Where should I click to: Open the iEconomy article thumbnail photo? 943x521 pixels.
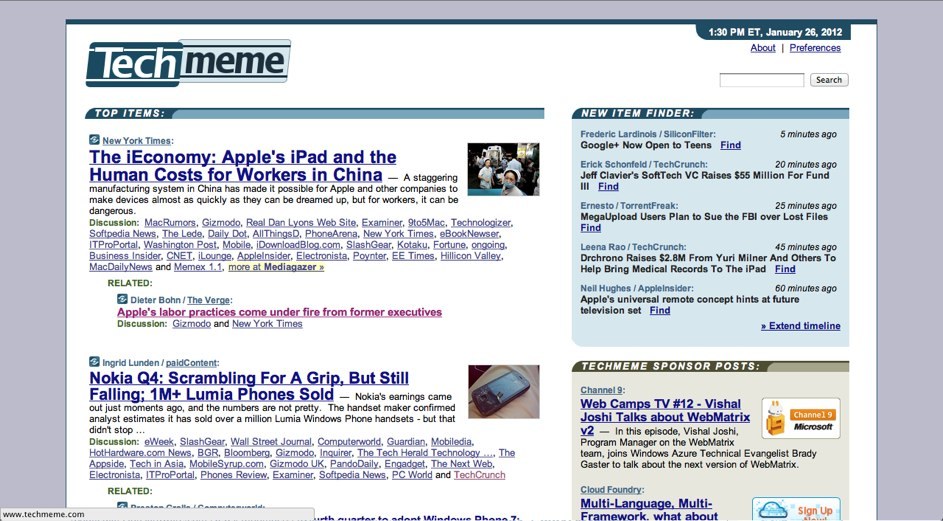tap(503, 169)
